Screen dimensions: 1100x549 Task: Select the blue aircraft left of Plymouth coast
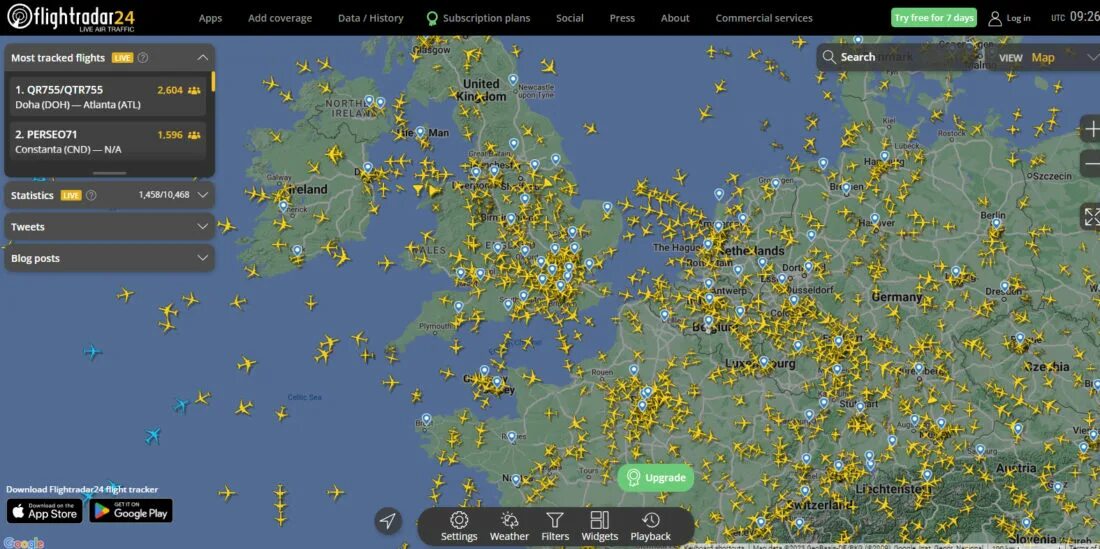[93, 351]
